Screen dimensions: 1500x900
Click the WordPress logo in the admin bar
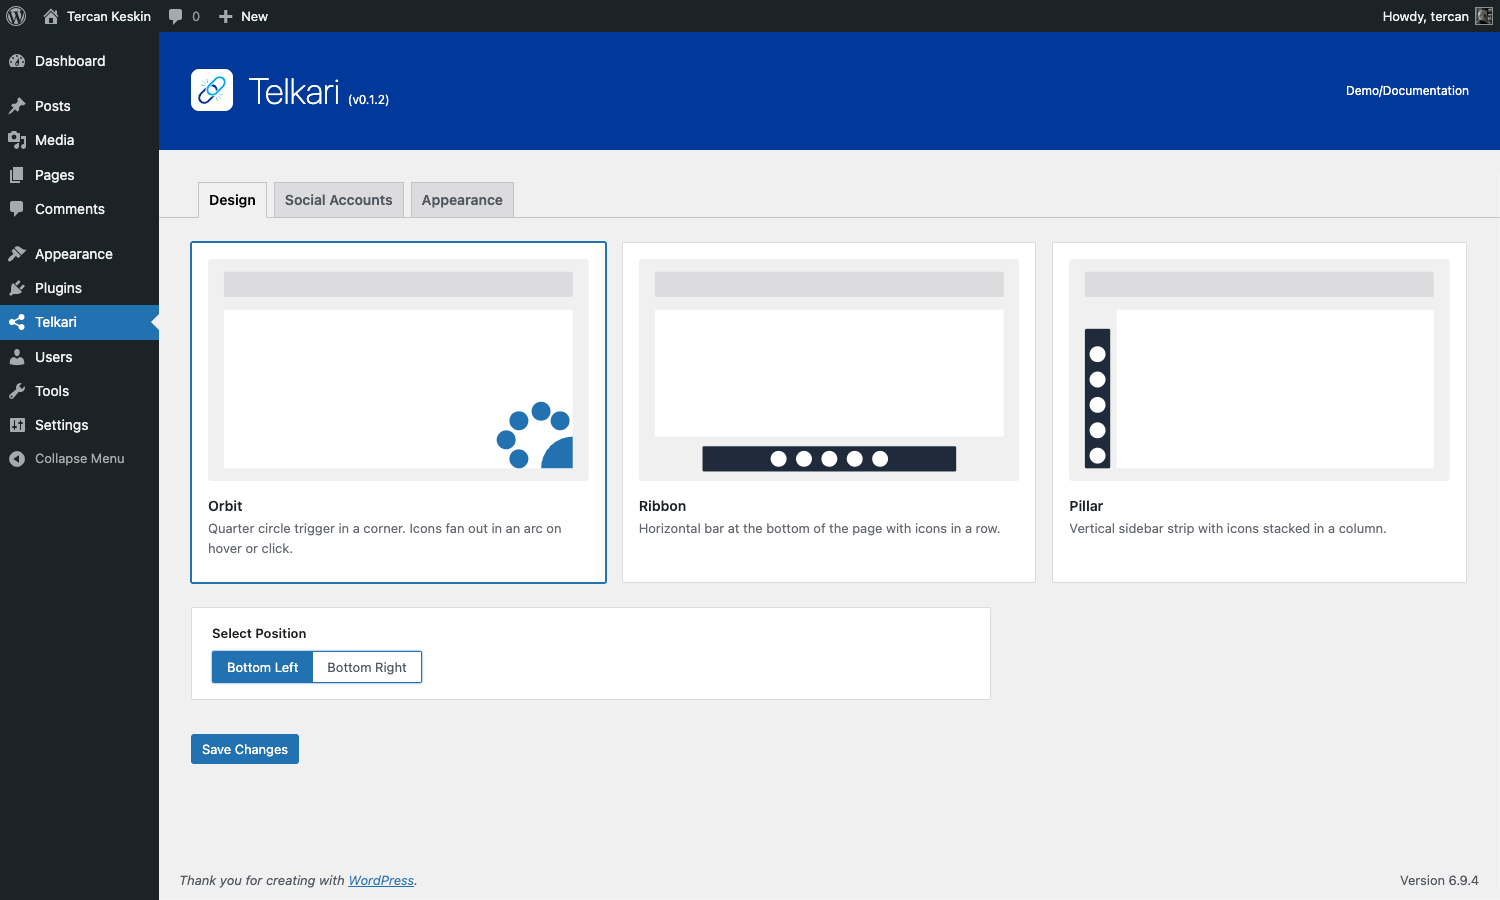point(16,16)
